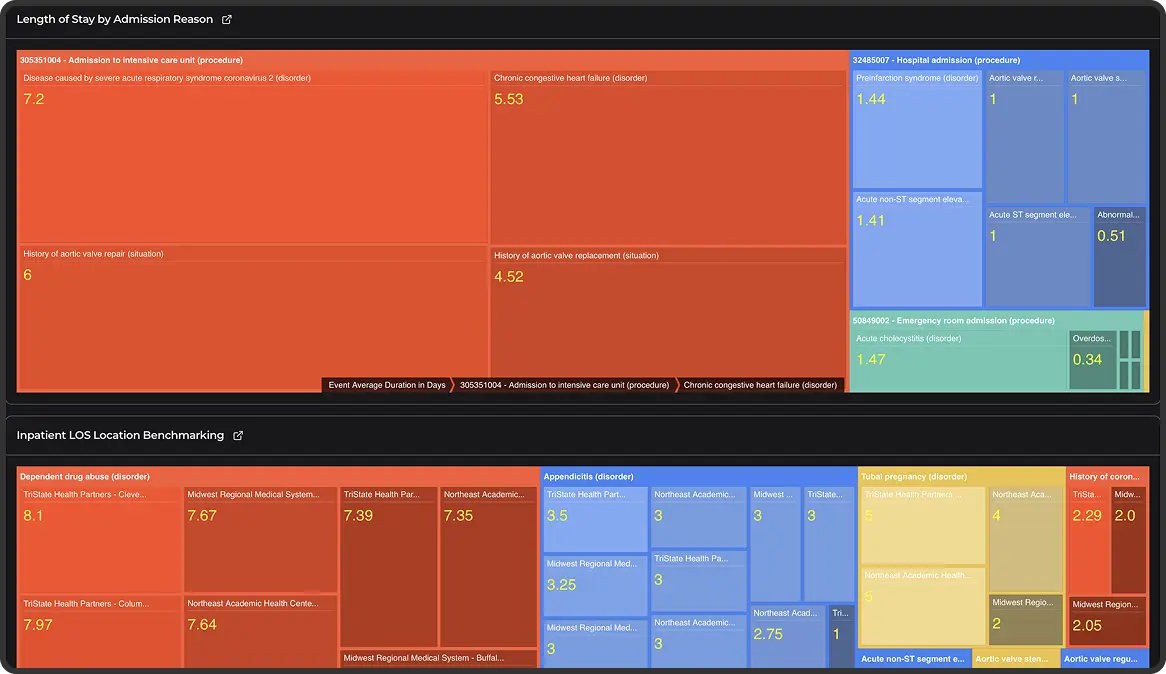
Task: Click breadcrumb Event Average Duration in Days
Action: click(x=387, y=385)
